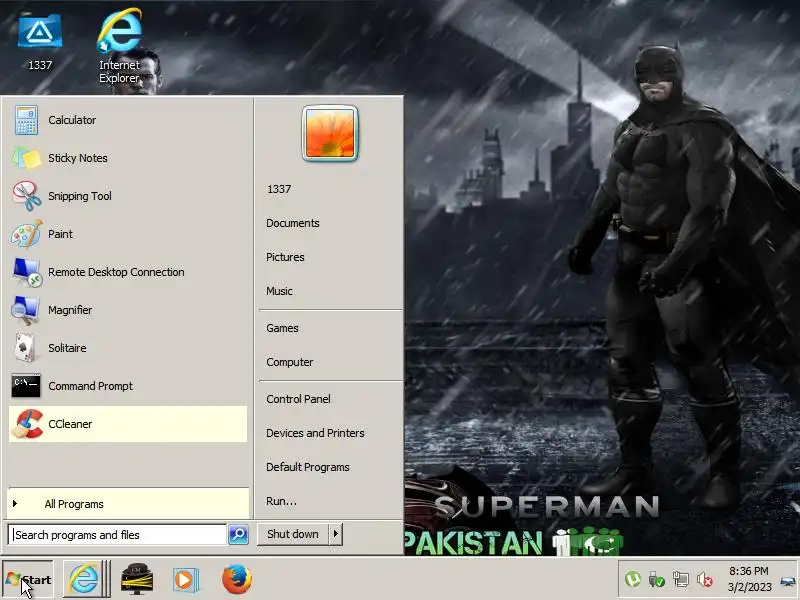Click the Sticky Notes text label
This screenshot has width=800, height=600.
[78, 158]
